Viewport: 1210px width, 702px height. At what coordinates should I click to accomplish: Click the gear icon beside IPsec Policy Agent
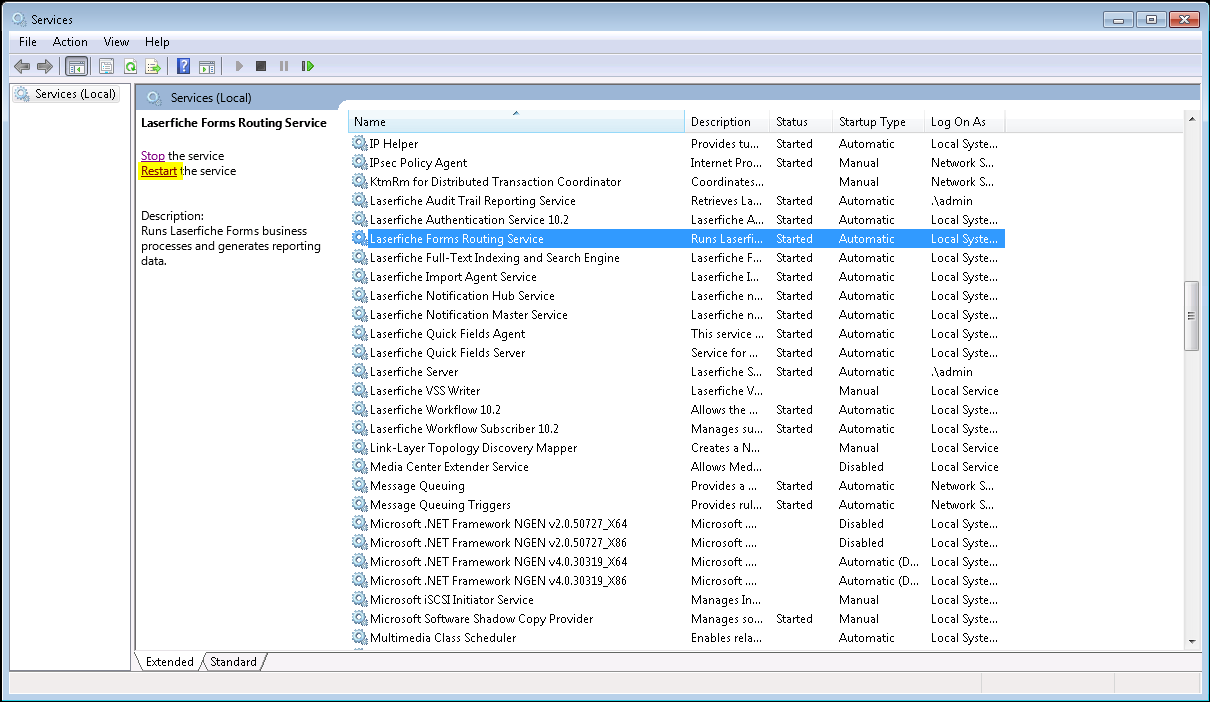tap(360, 163)
